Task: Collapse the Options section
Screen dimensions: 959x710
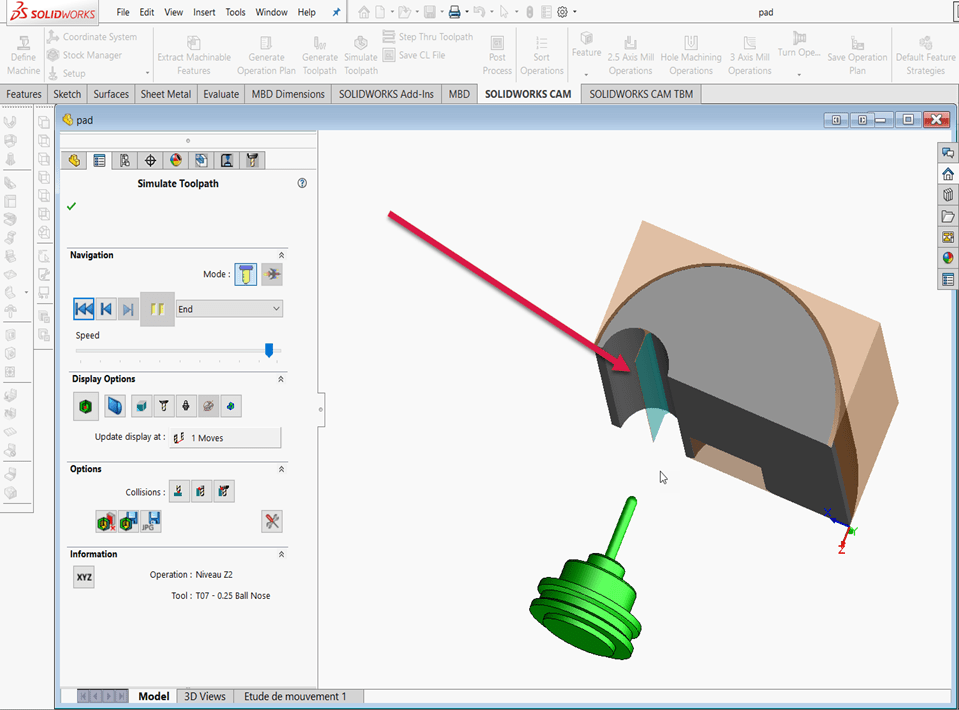Action: (x=281, y=469)
